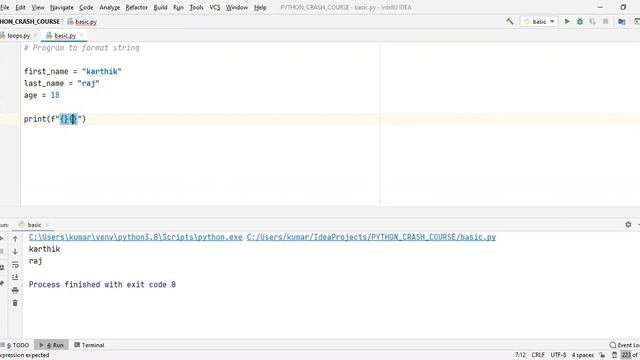Viewport: 640px width, 360px height.
Task: Open the Edit menu
Action: (x=20, y=7)
